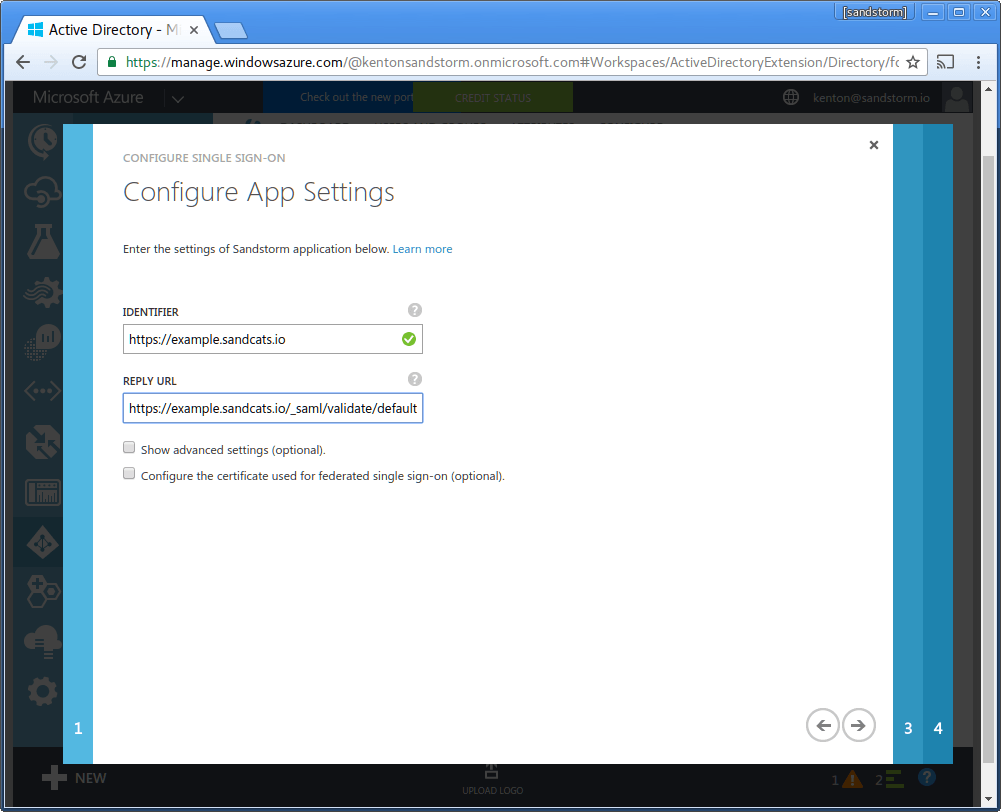Enable Configure the certificate checkbox

point(129,474)
